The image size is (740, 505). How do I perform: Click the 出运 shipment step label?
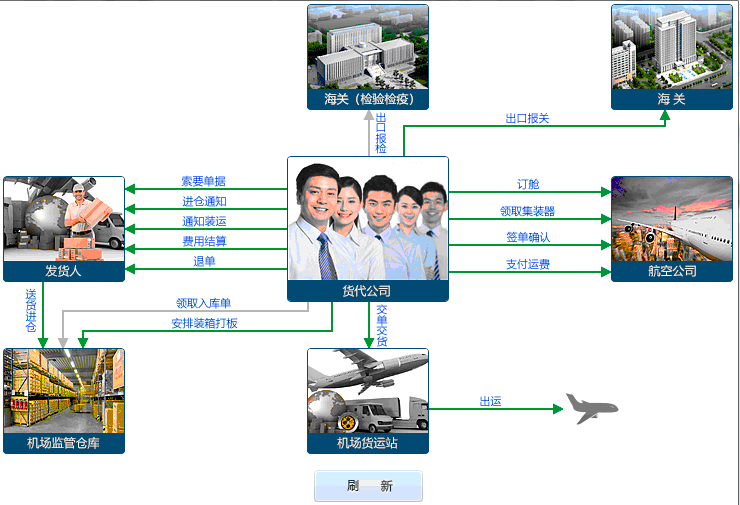pos(490,402)
